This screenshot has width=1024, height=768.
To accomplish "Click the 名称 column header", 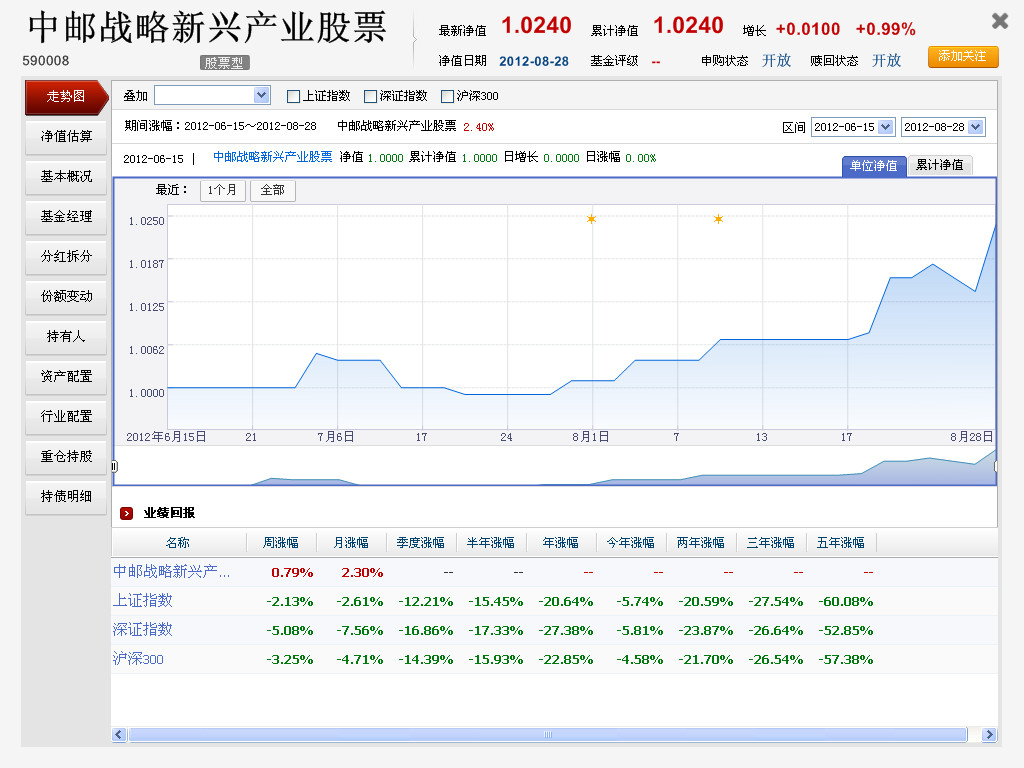I will tap(178, 543).
